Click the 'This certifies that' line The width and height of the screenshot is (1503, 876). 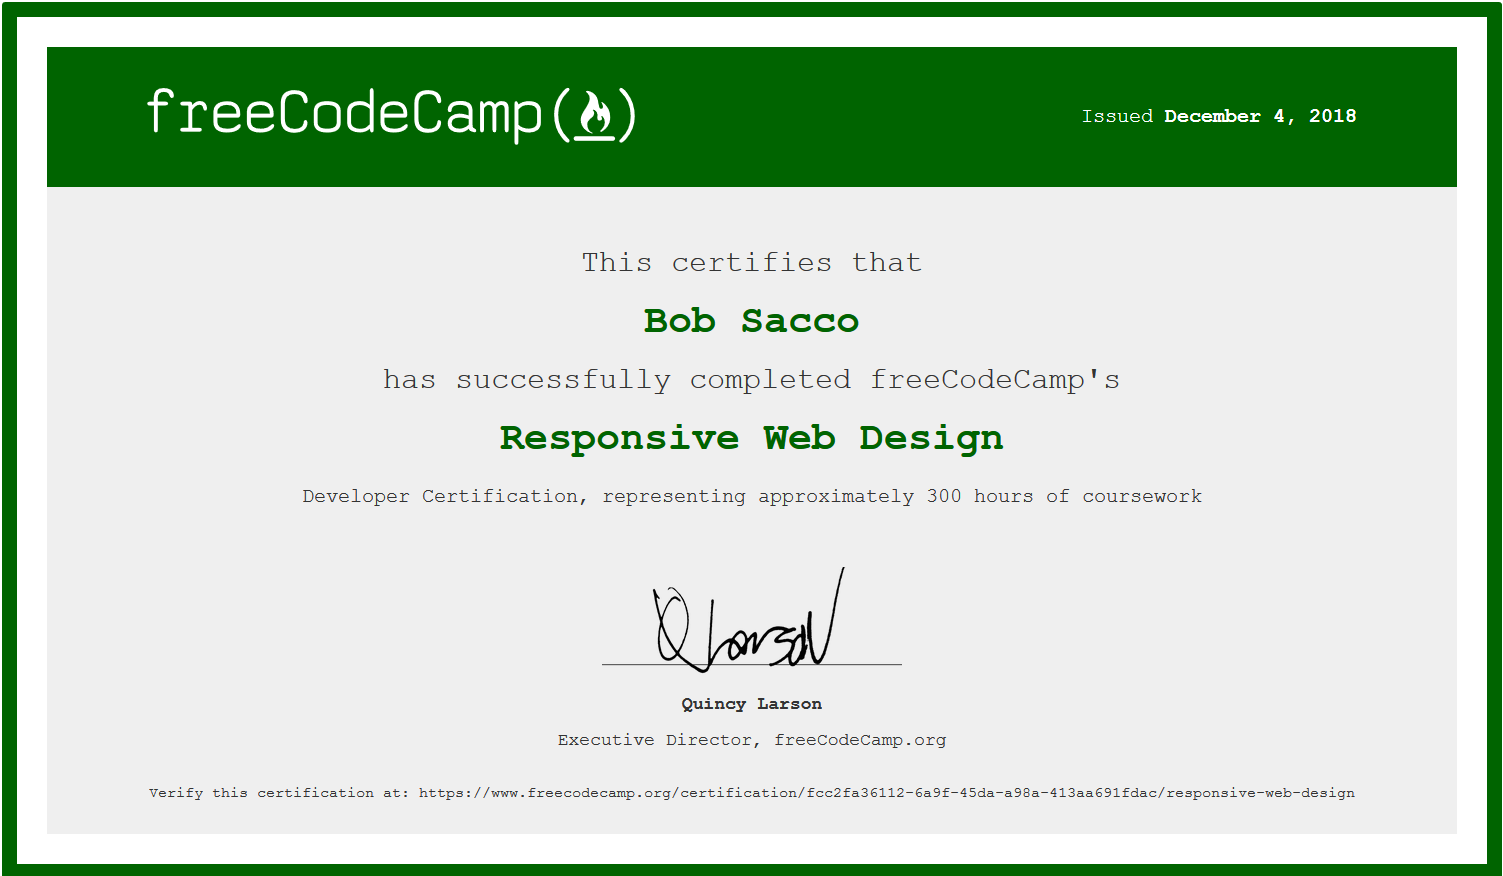coord(751,262)
